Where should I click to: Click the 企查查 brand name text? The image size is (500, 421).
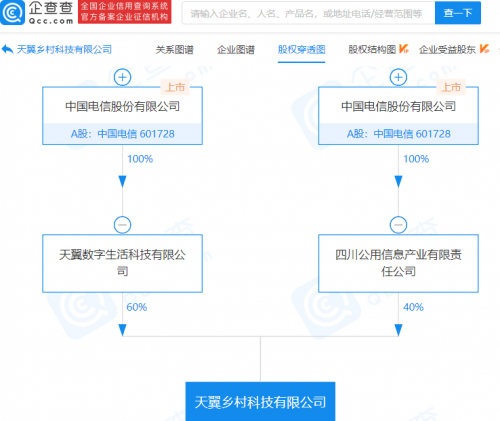click(51, 8)
